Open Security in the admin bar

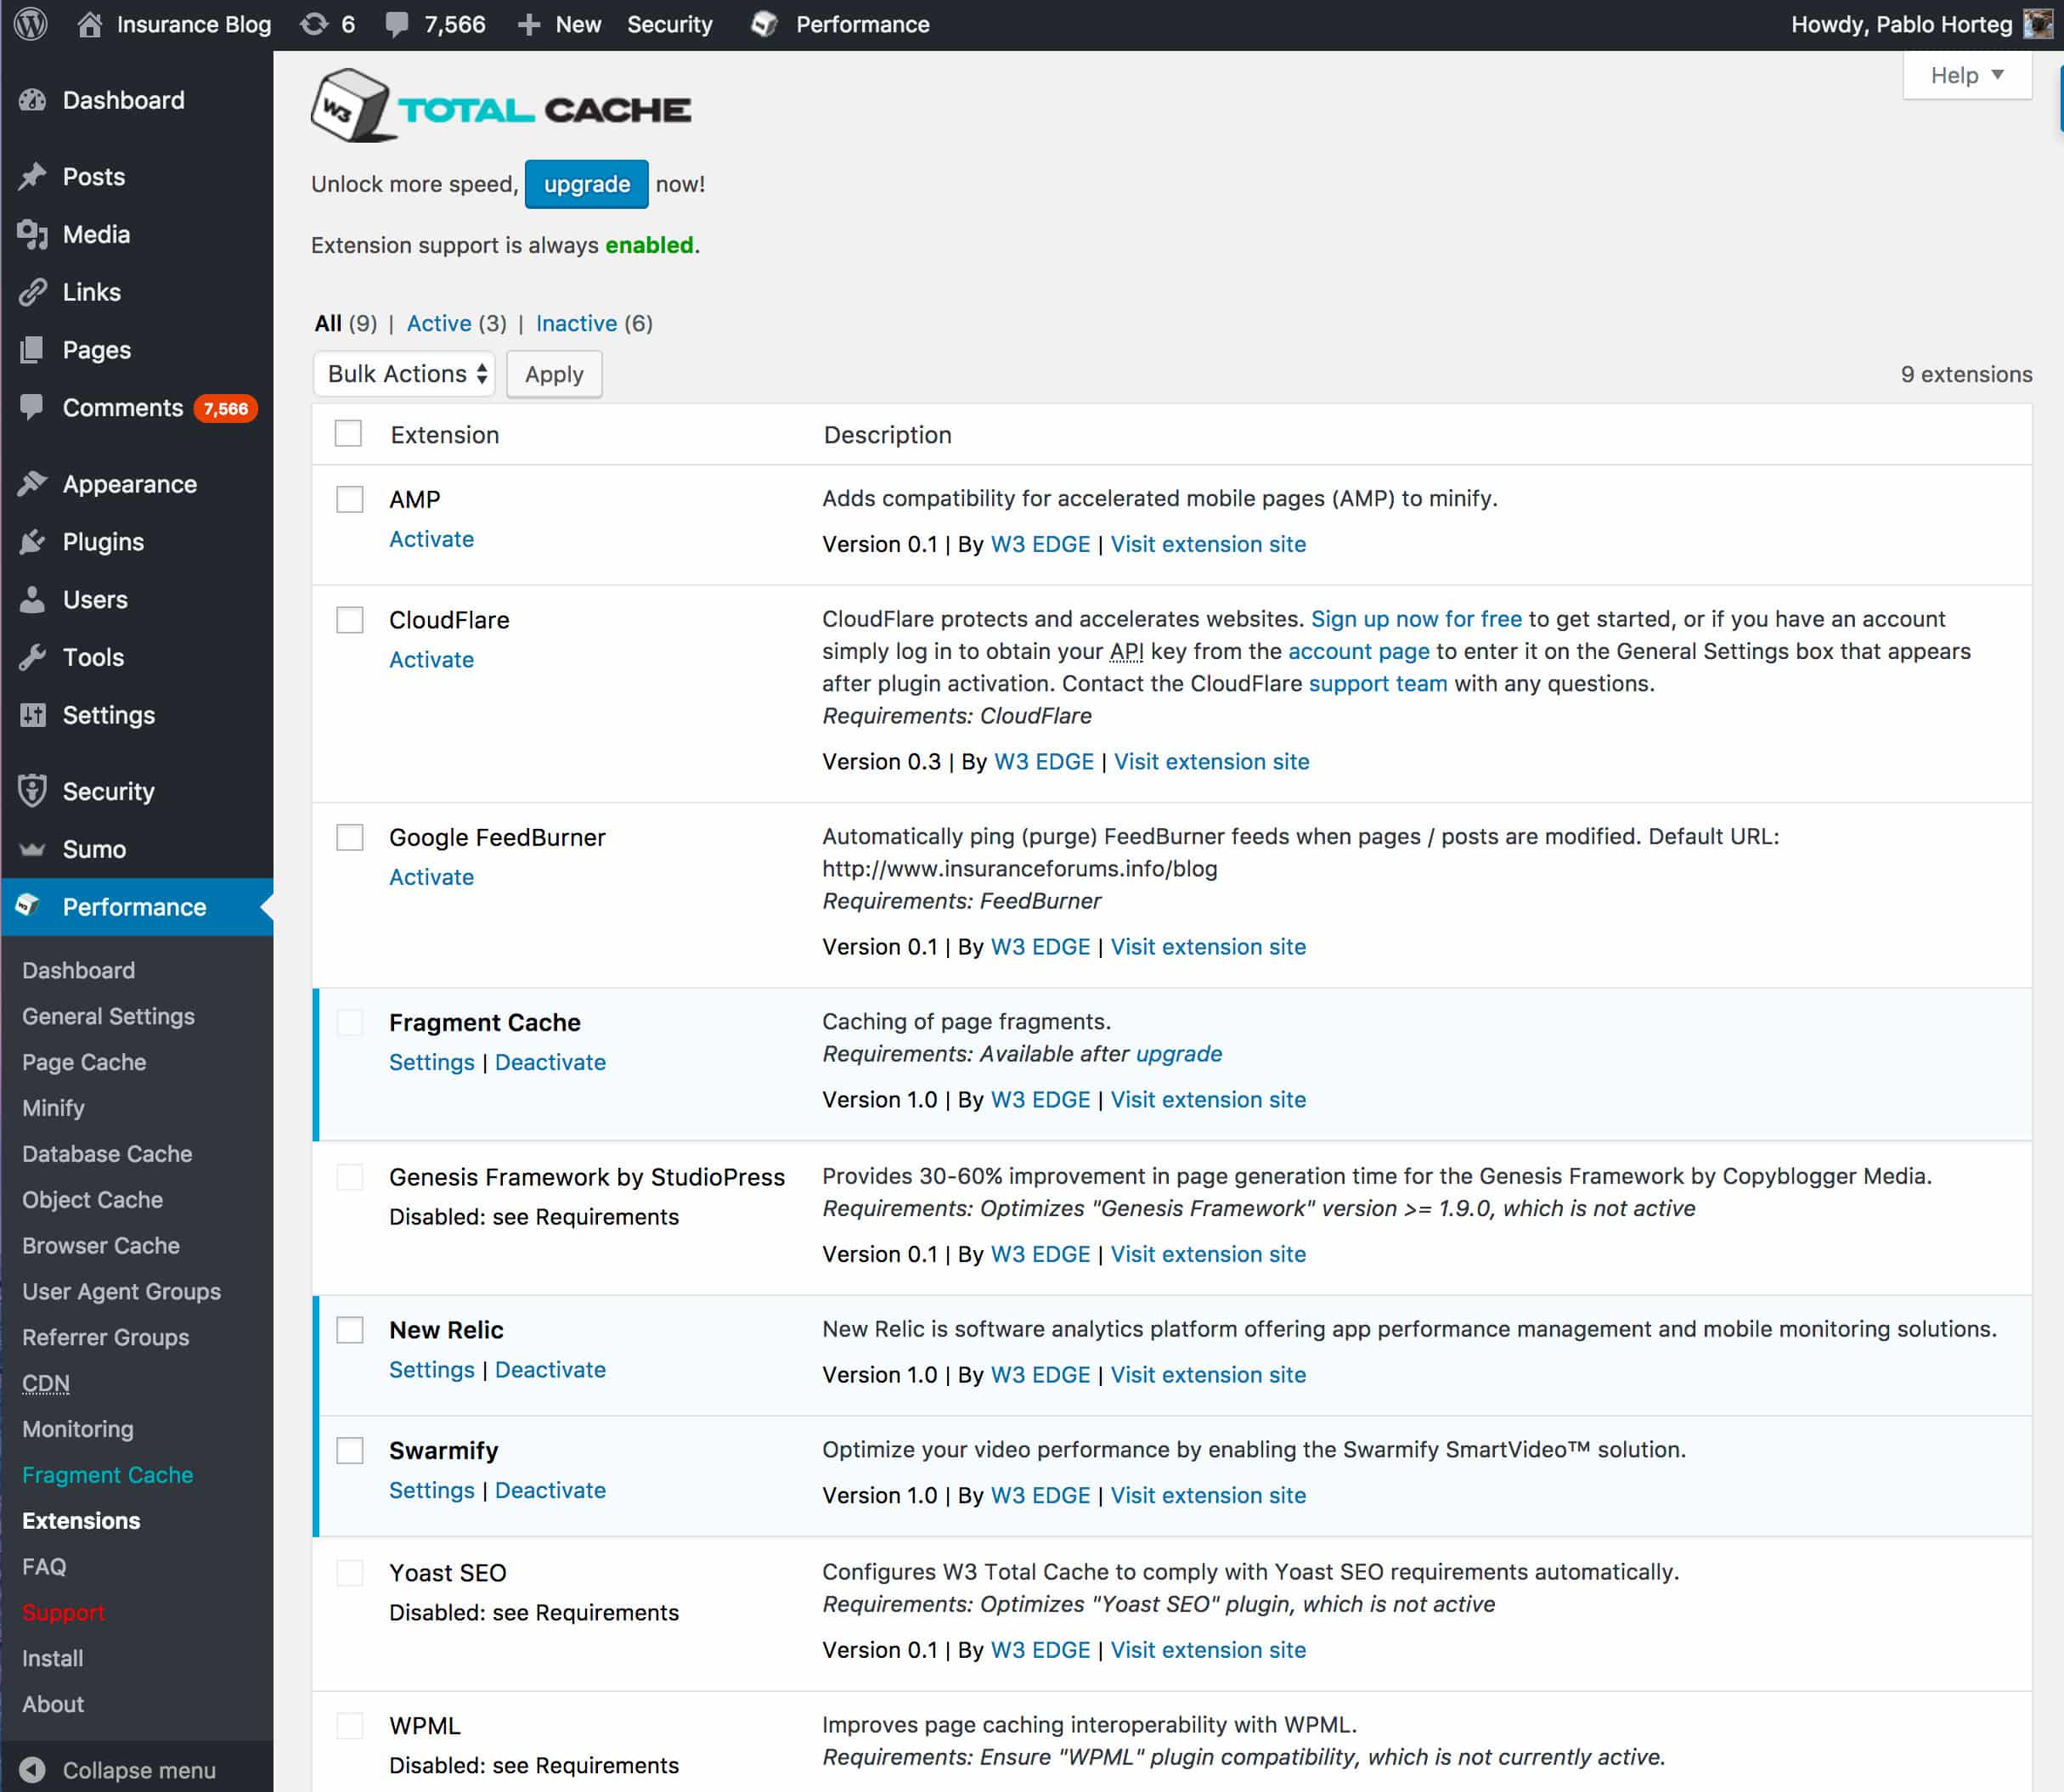point(670,24)
